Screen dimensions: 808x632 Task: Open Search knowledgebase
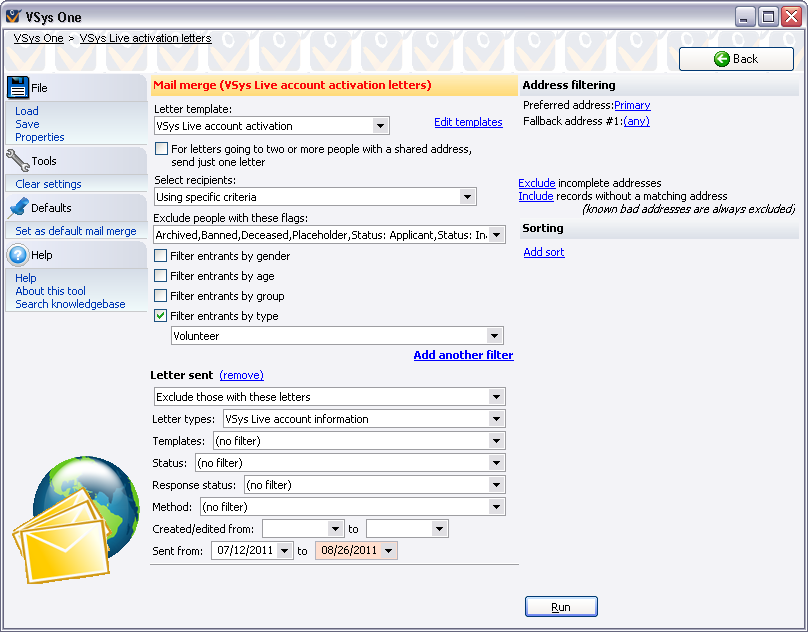click(70, 304)
